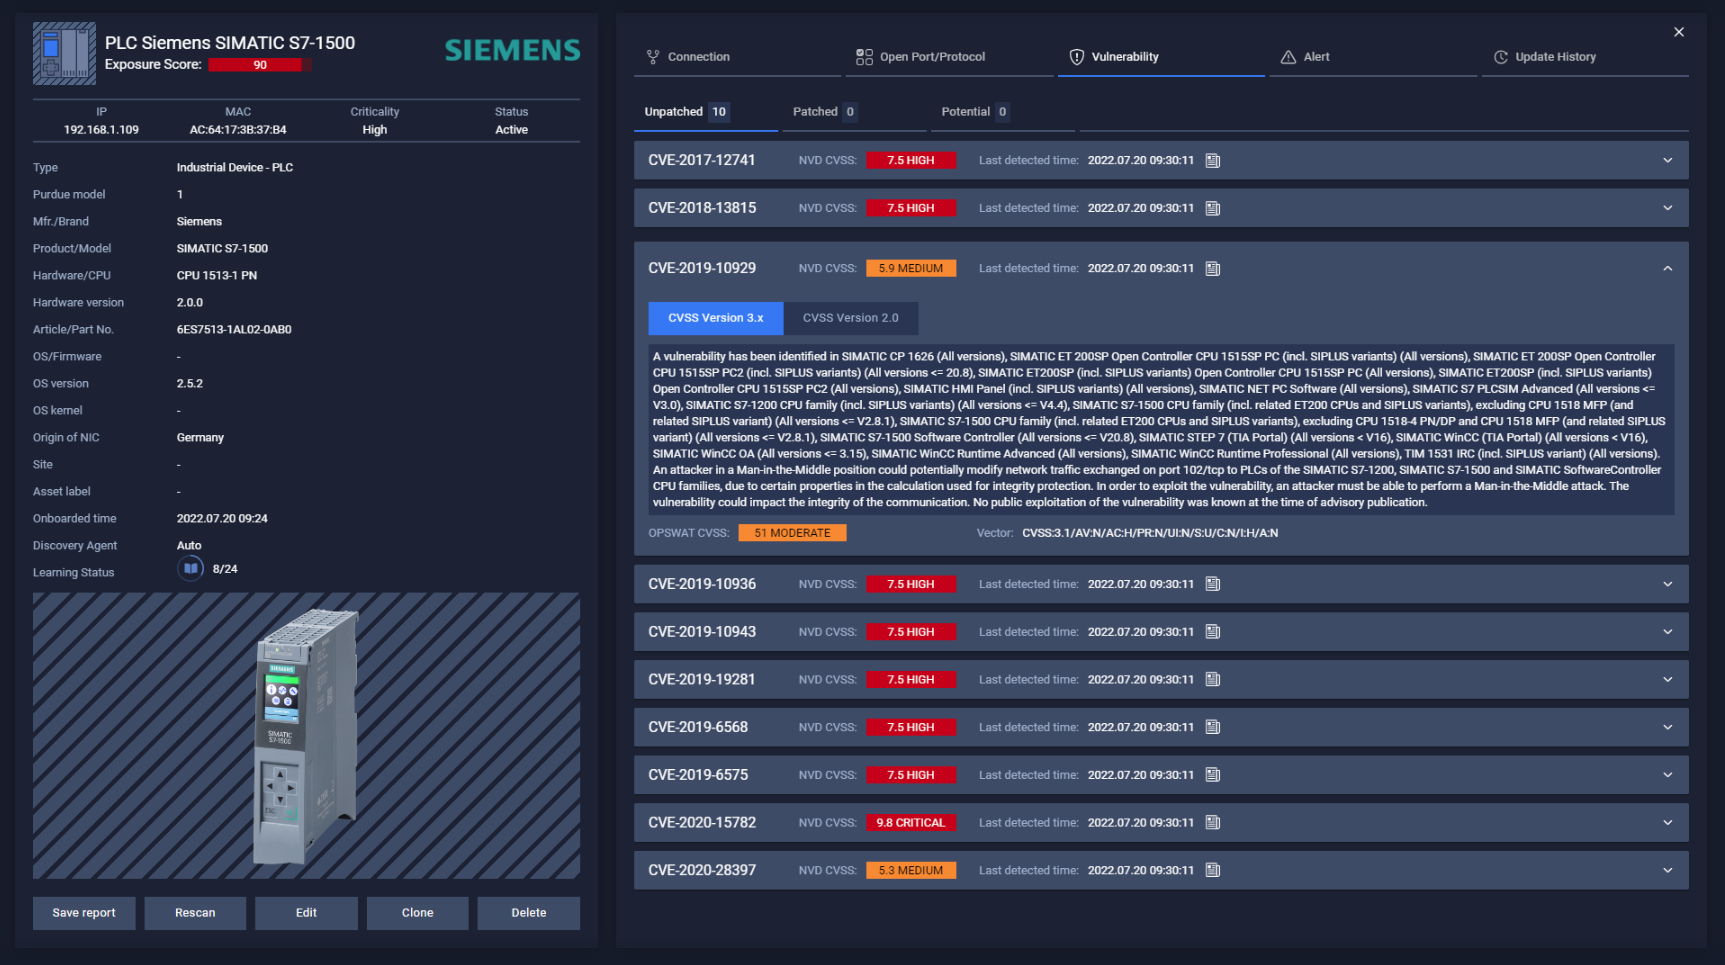Click the article number 6ES7513-1AL02-0AB0
The image size is (1725, 965).
click(234, 330)
